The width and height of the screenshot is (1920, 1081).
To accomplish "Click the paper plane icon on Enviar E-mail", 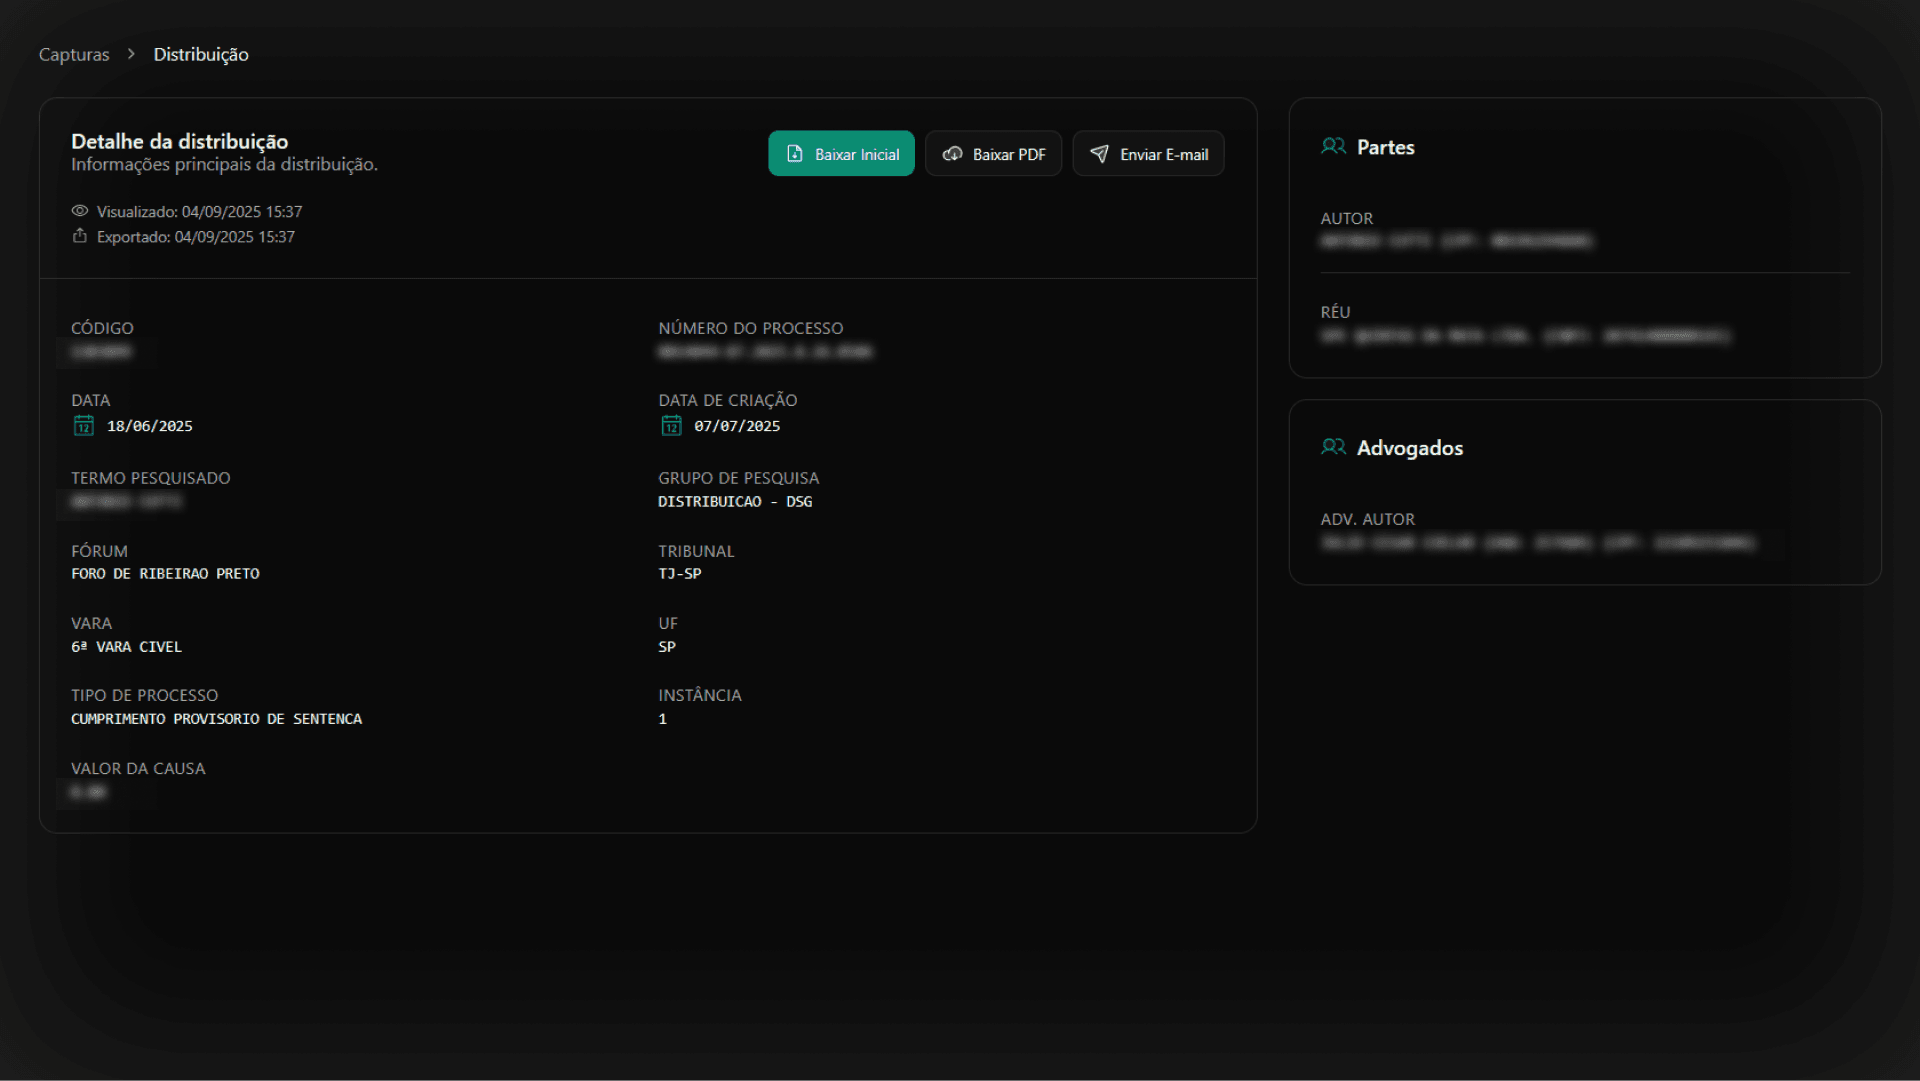I will pyautogui.click(x=1099, y=154).
